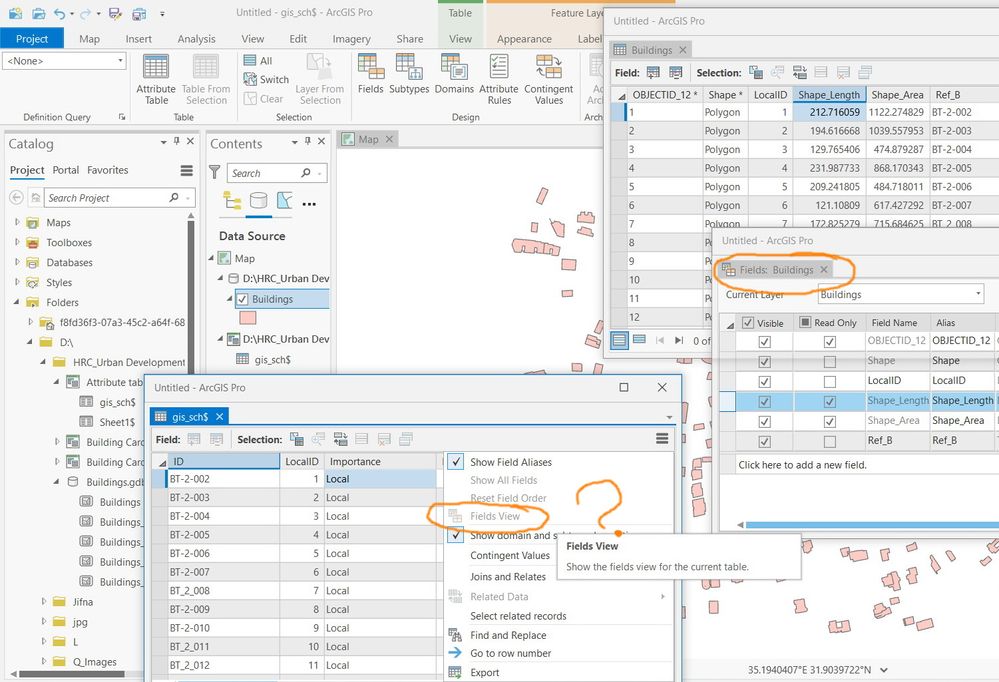Expand the Databases node in Catalog
Screen dimensions: 999x682
point(17,262)
